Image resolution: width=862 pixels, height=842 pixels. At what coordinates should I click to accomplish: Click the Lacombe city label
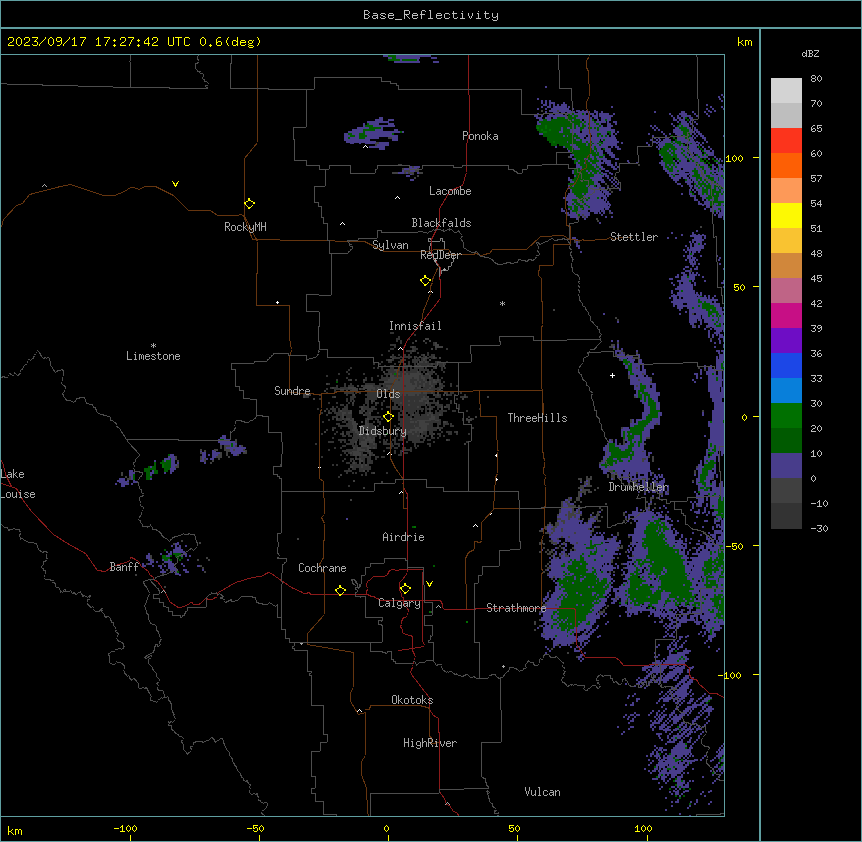[450, 191]
